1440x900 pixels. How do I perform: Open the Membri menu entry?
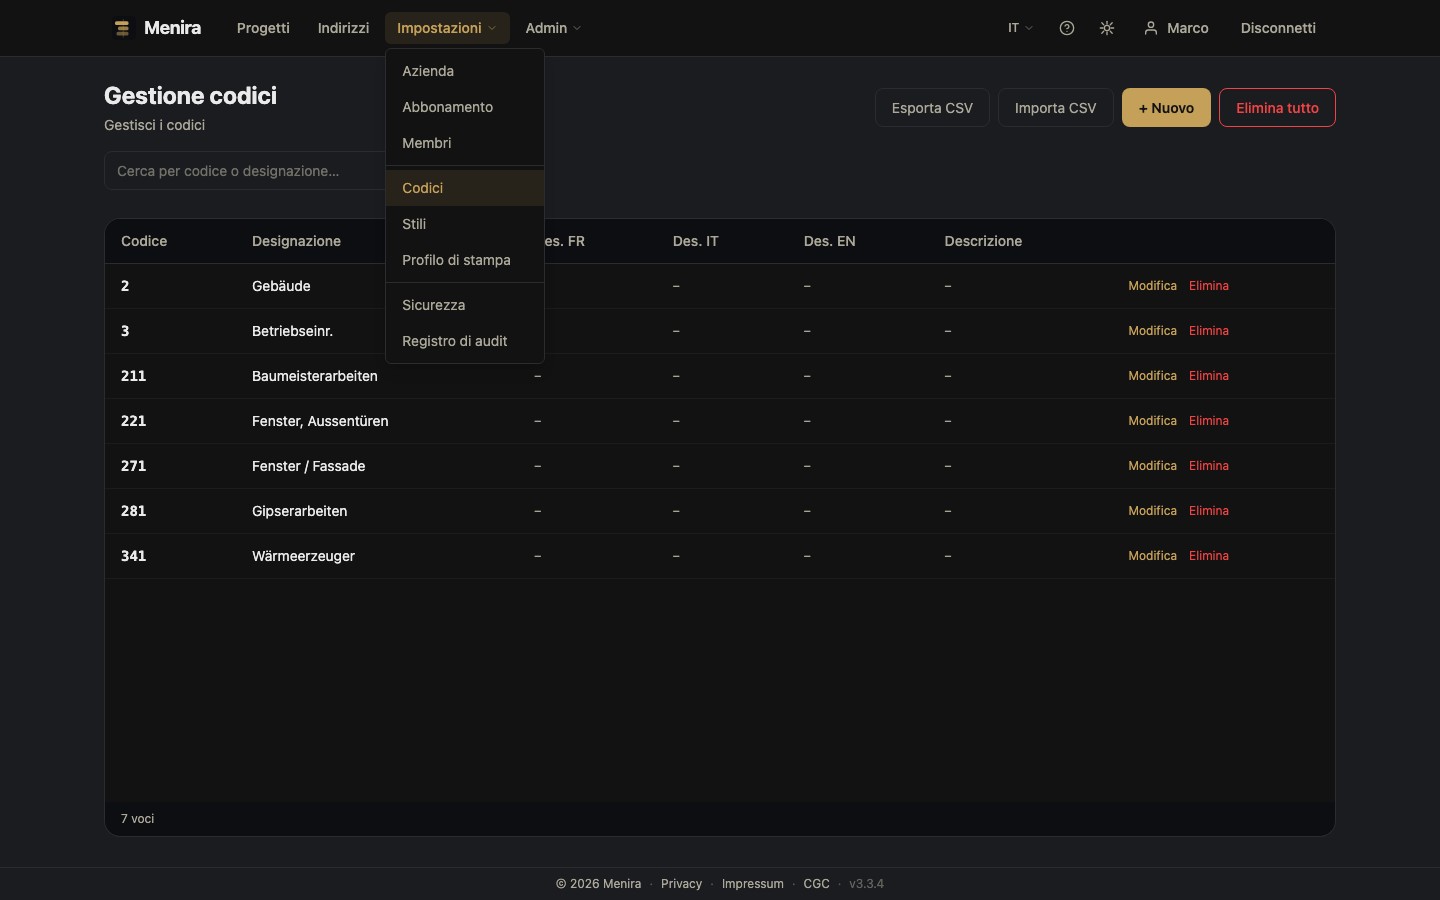[465, 143]
